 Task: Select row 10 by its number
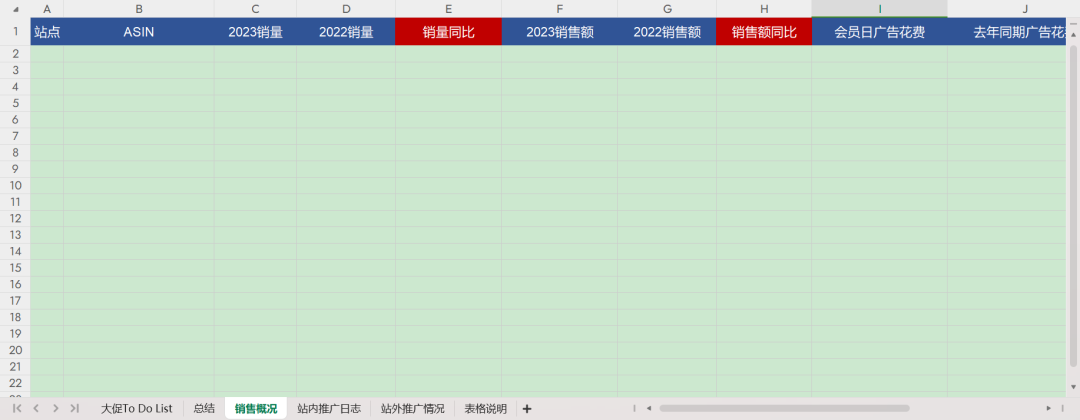pyautogui.click(x=15, y=185)
